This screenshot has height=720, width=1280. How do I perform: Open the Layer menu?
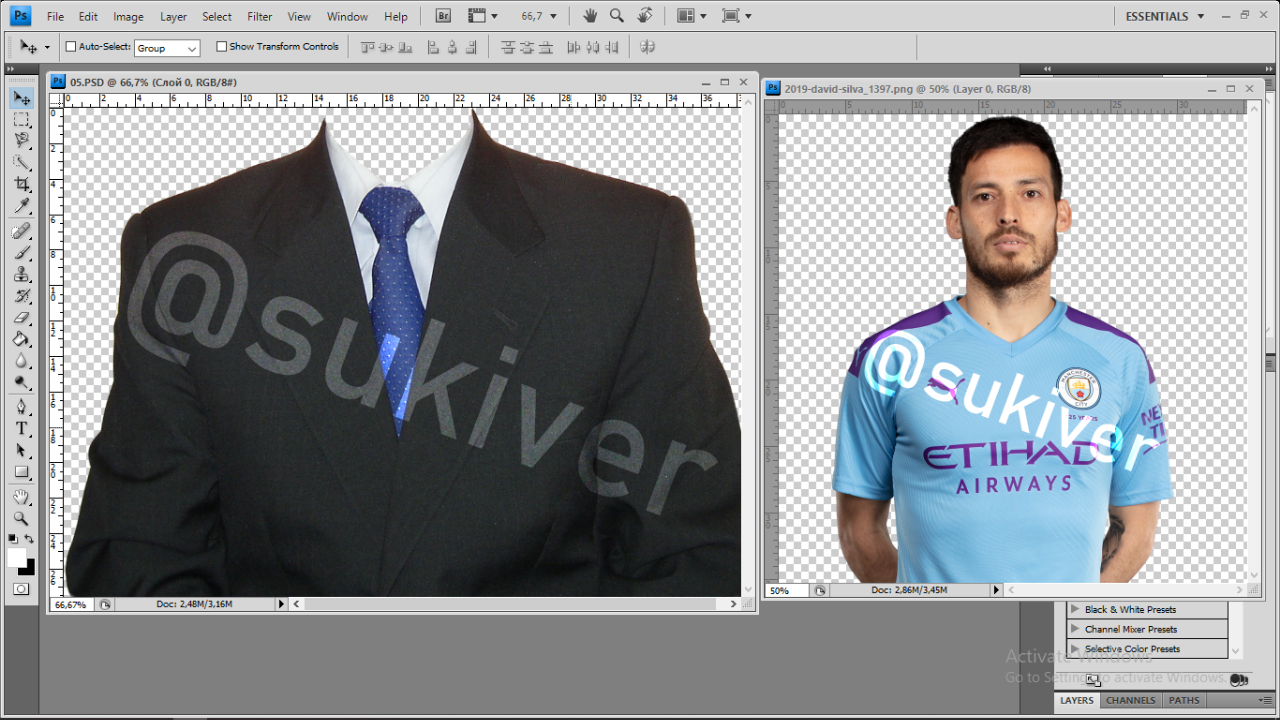coord(173,16)
